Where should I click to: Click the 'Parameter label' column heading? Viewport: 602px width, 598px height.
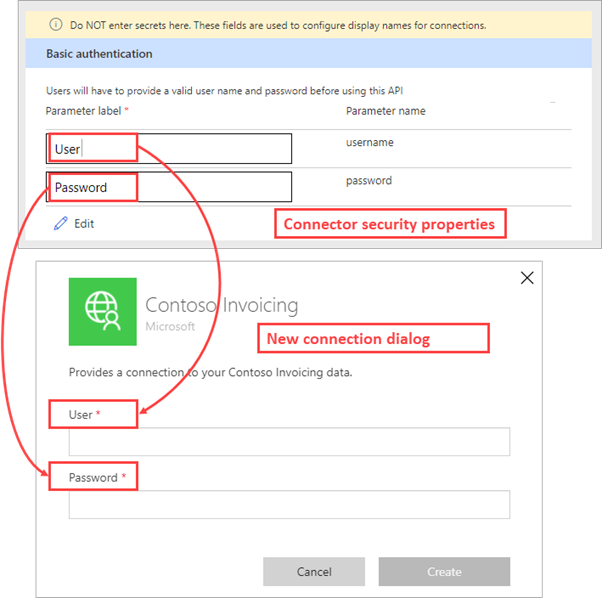[x=83, y=111]
